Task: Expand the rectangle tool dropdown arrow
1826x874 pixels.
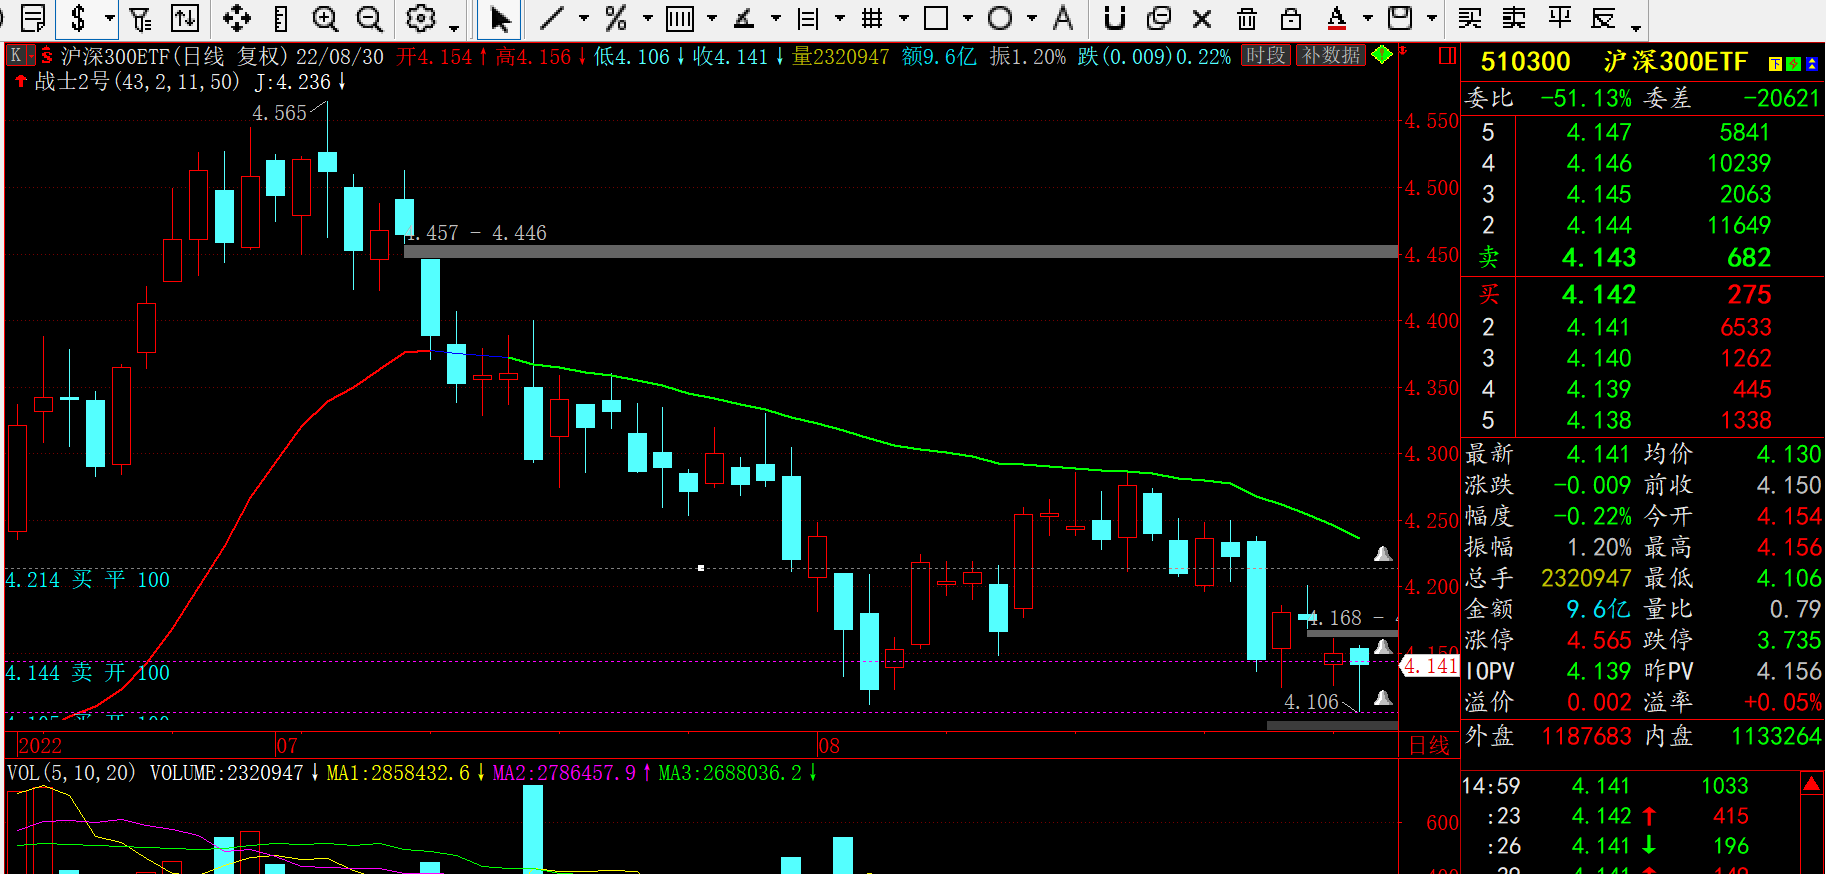Action: click(967, 19)
